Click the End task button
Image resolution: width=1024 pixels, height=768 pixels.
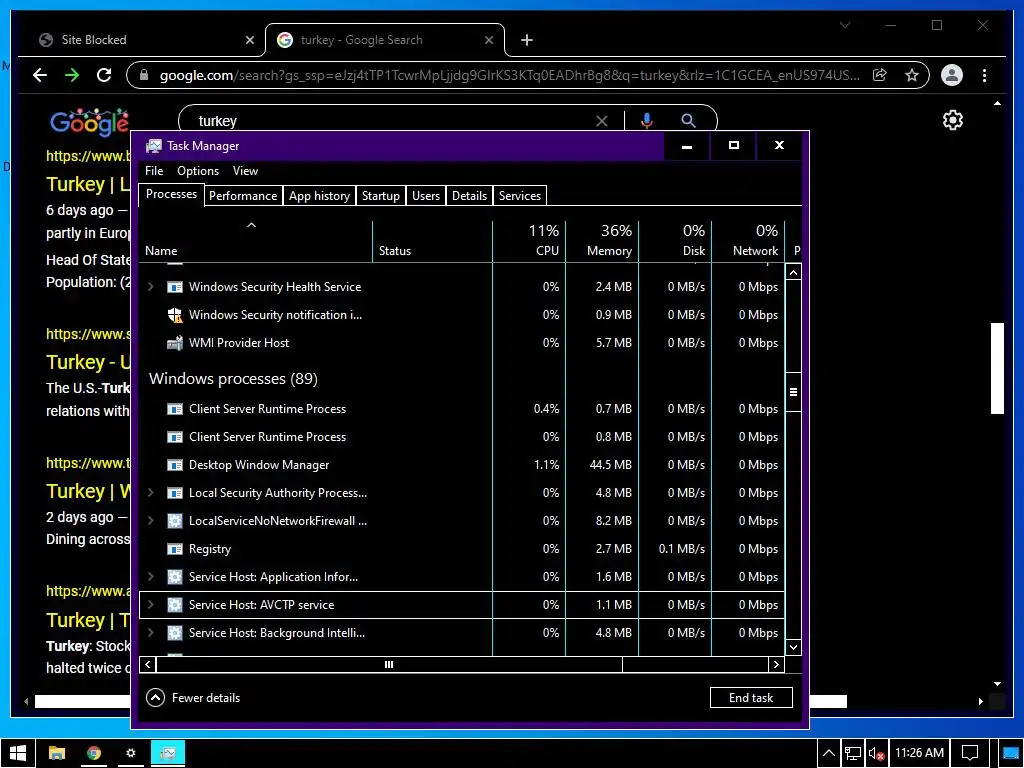(x=751, y=698)
